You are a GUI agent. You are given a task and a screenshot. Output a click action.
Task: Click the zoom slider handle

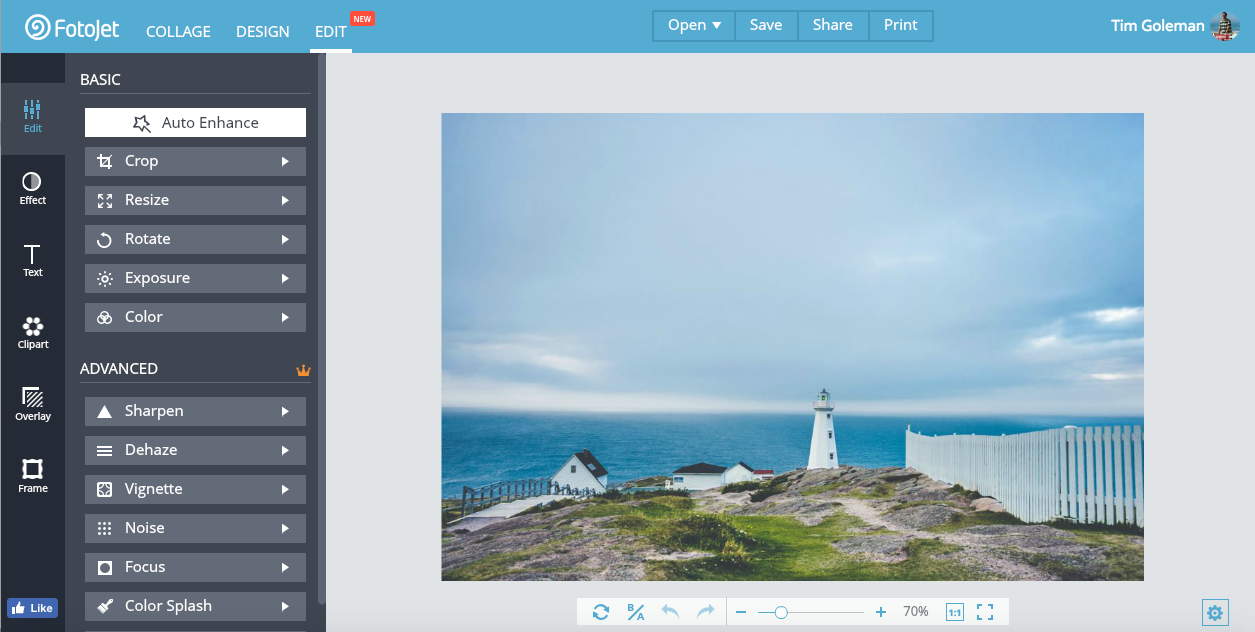coord(781,612)
